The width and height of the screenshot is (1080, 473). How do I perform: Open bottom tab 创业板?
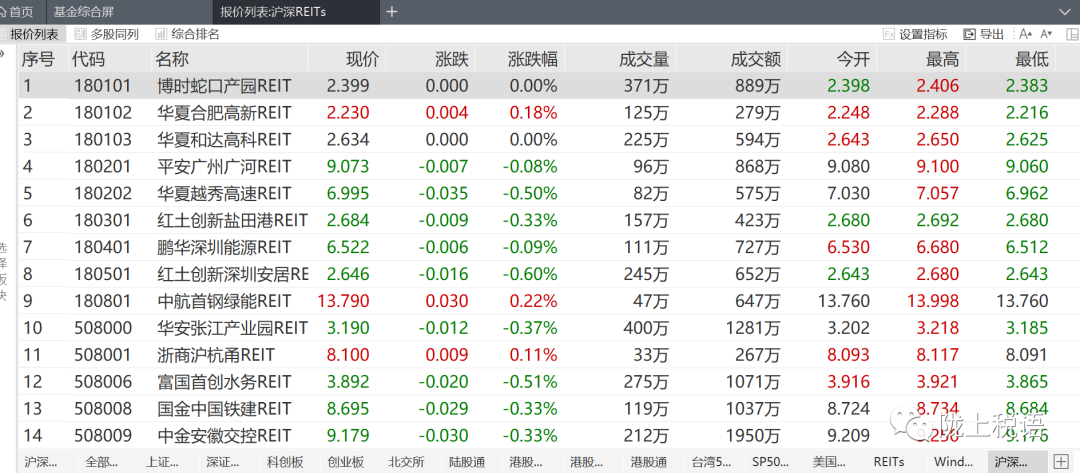[x=346, y=461]
